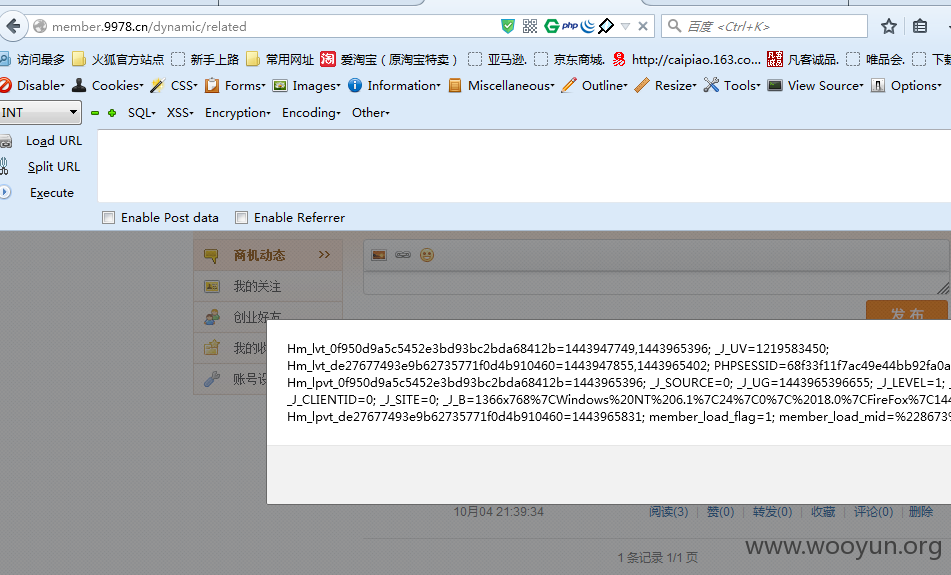Click the HackBar URL text area

pos(524,166)
